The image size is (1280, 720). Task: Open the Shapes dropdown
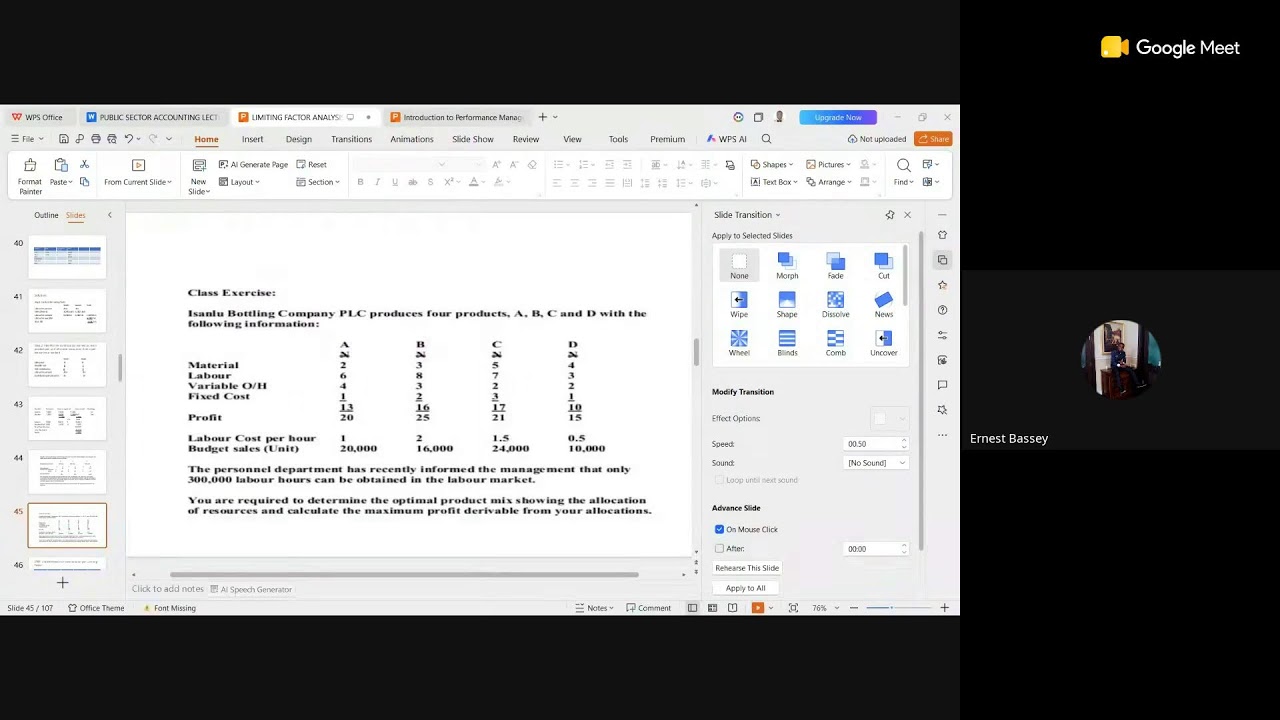772,164
